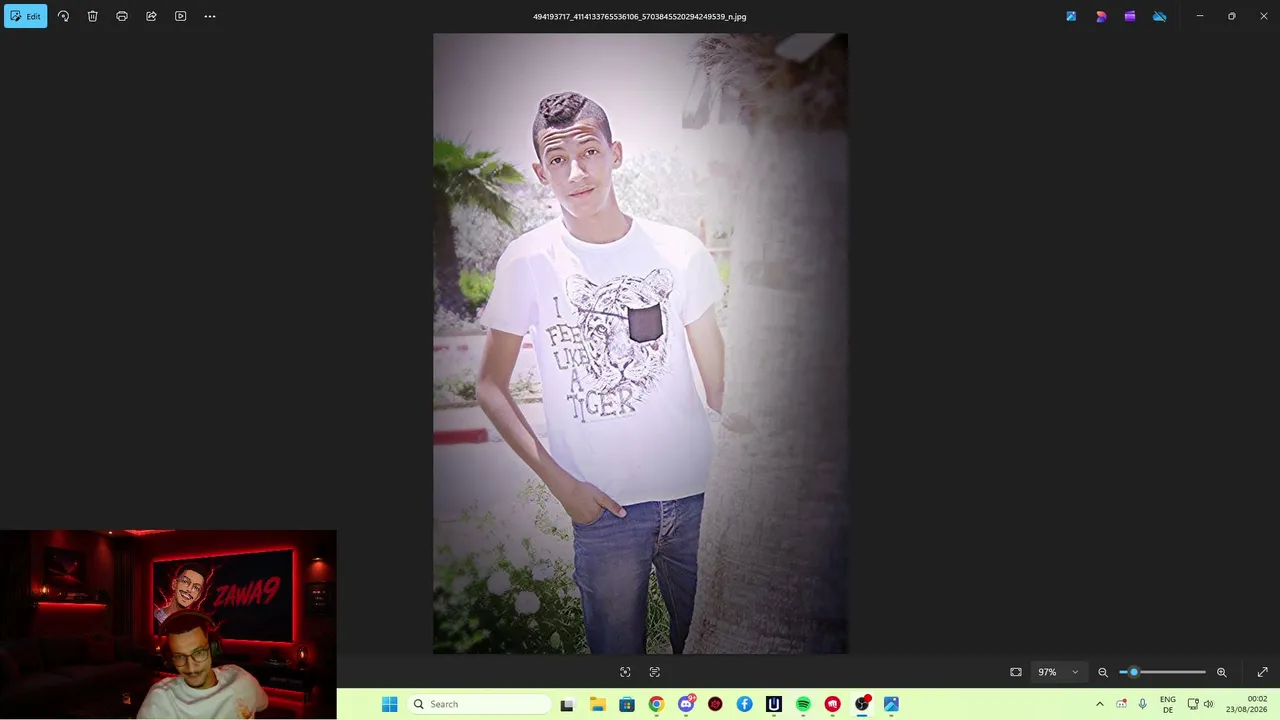Open the three-dot See more menu
Screen dimensions: 1280x720
pos(210,16)
